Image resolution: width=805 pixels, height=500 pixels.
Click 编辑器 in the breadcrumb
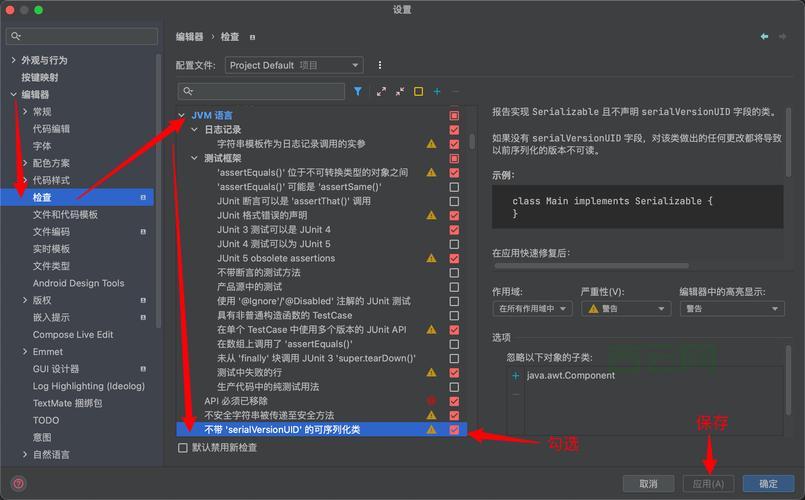[189, 37]
